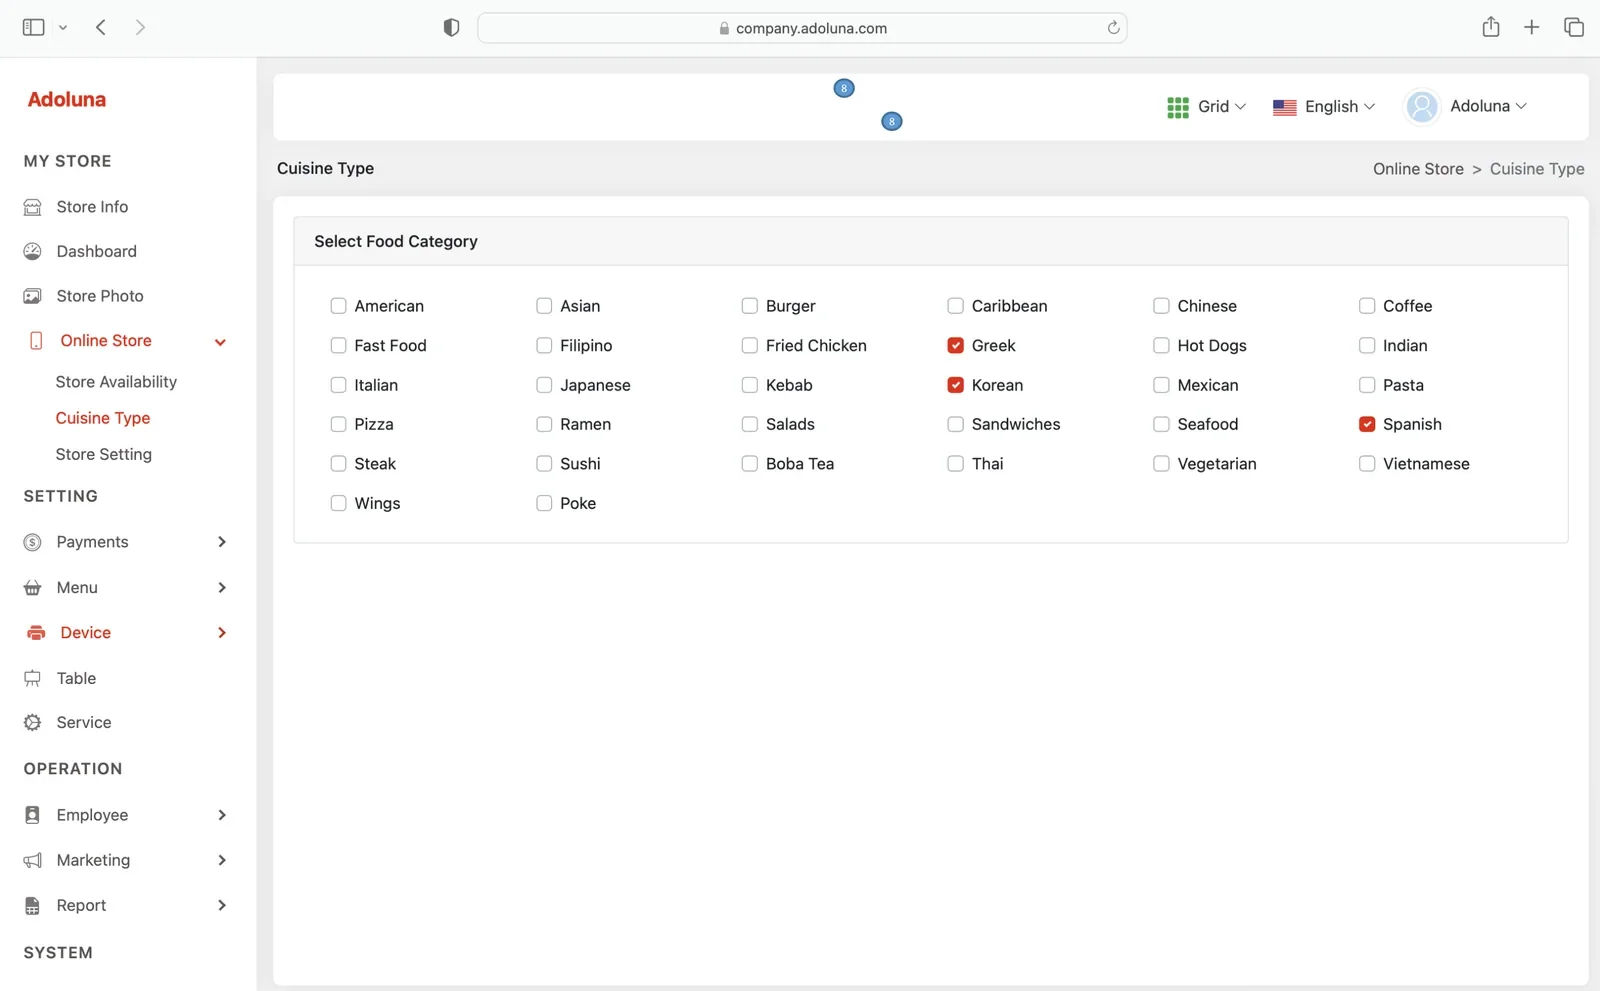Screen dimensions: 1600x991
Task: Click the Vietnamese label text
Action: pyautogui.click(x=1426, y=464)
